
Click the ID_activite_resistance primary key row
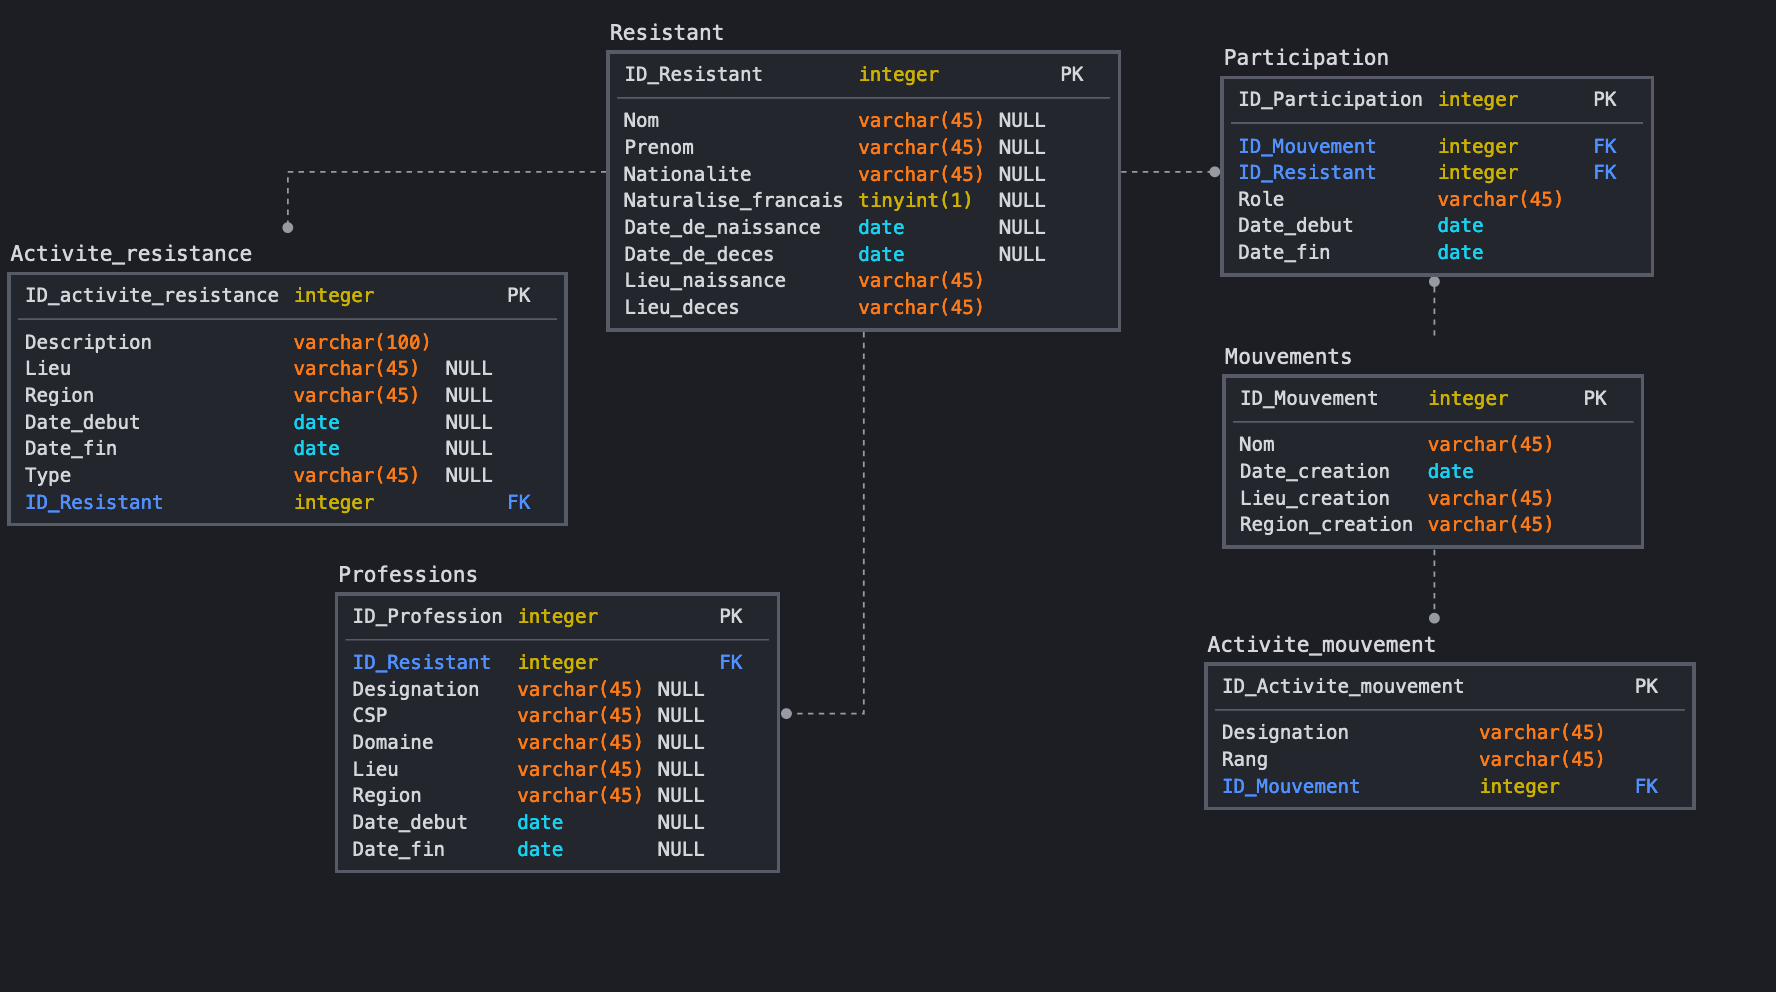click(287, 295)
